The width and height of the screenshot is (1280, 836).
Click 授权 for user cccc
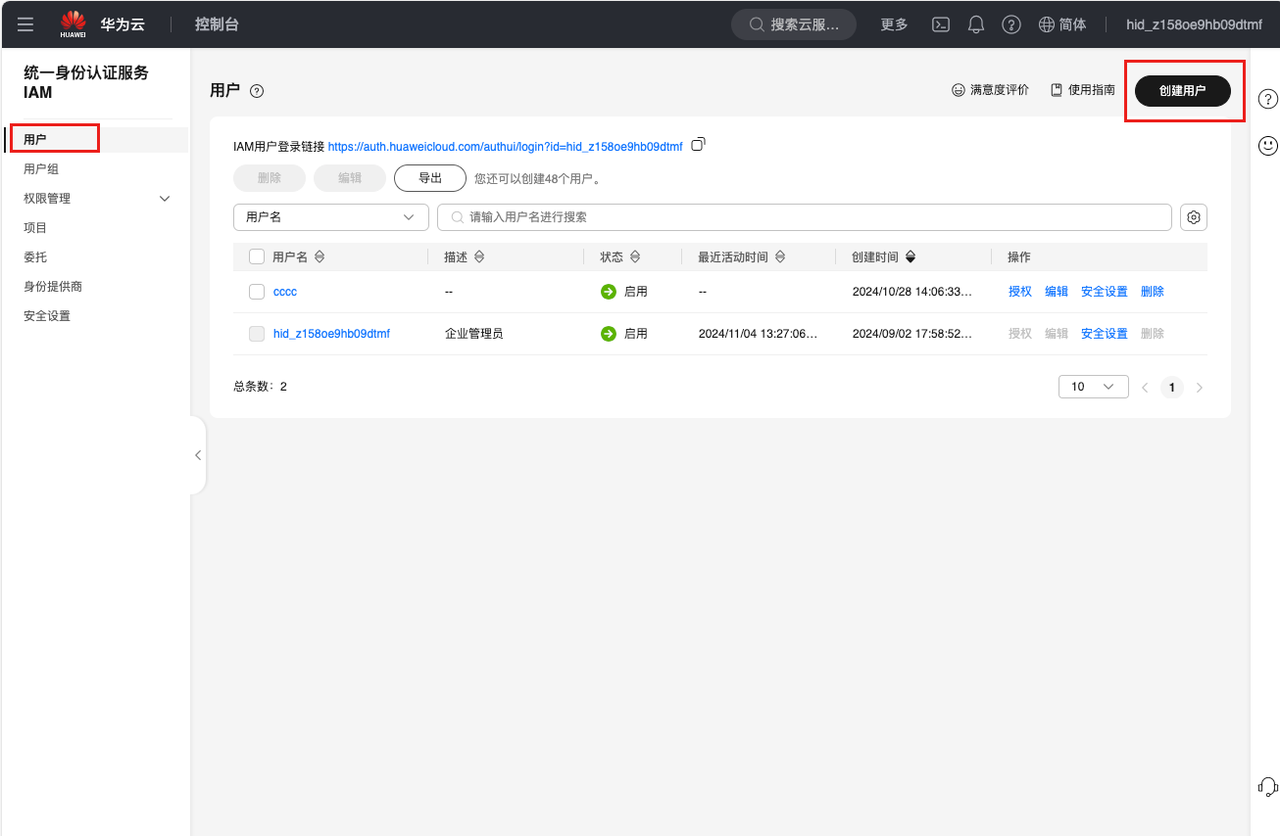[1020, 292]
